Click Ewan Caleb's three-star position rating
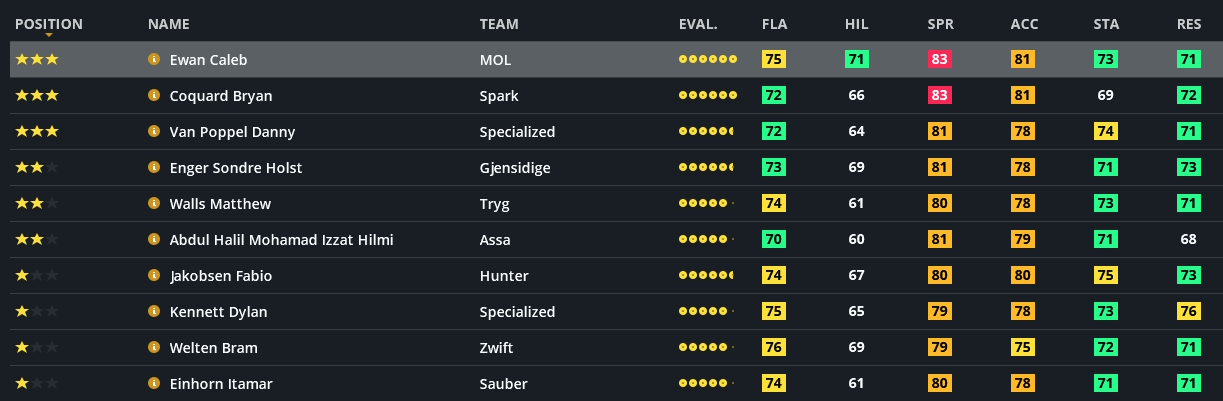 (37, 60)
